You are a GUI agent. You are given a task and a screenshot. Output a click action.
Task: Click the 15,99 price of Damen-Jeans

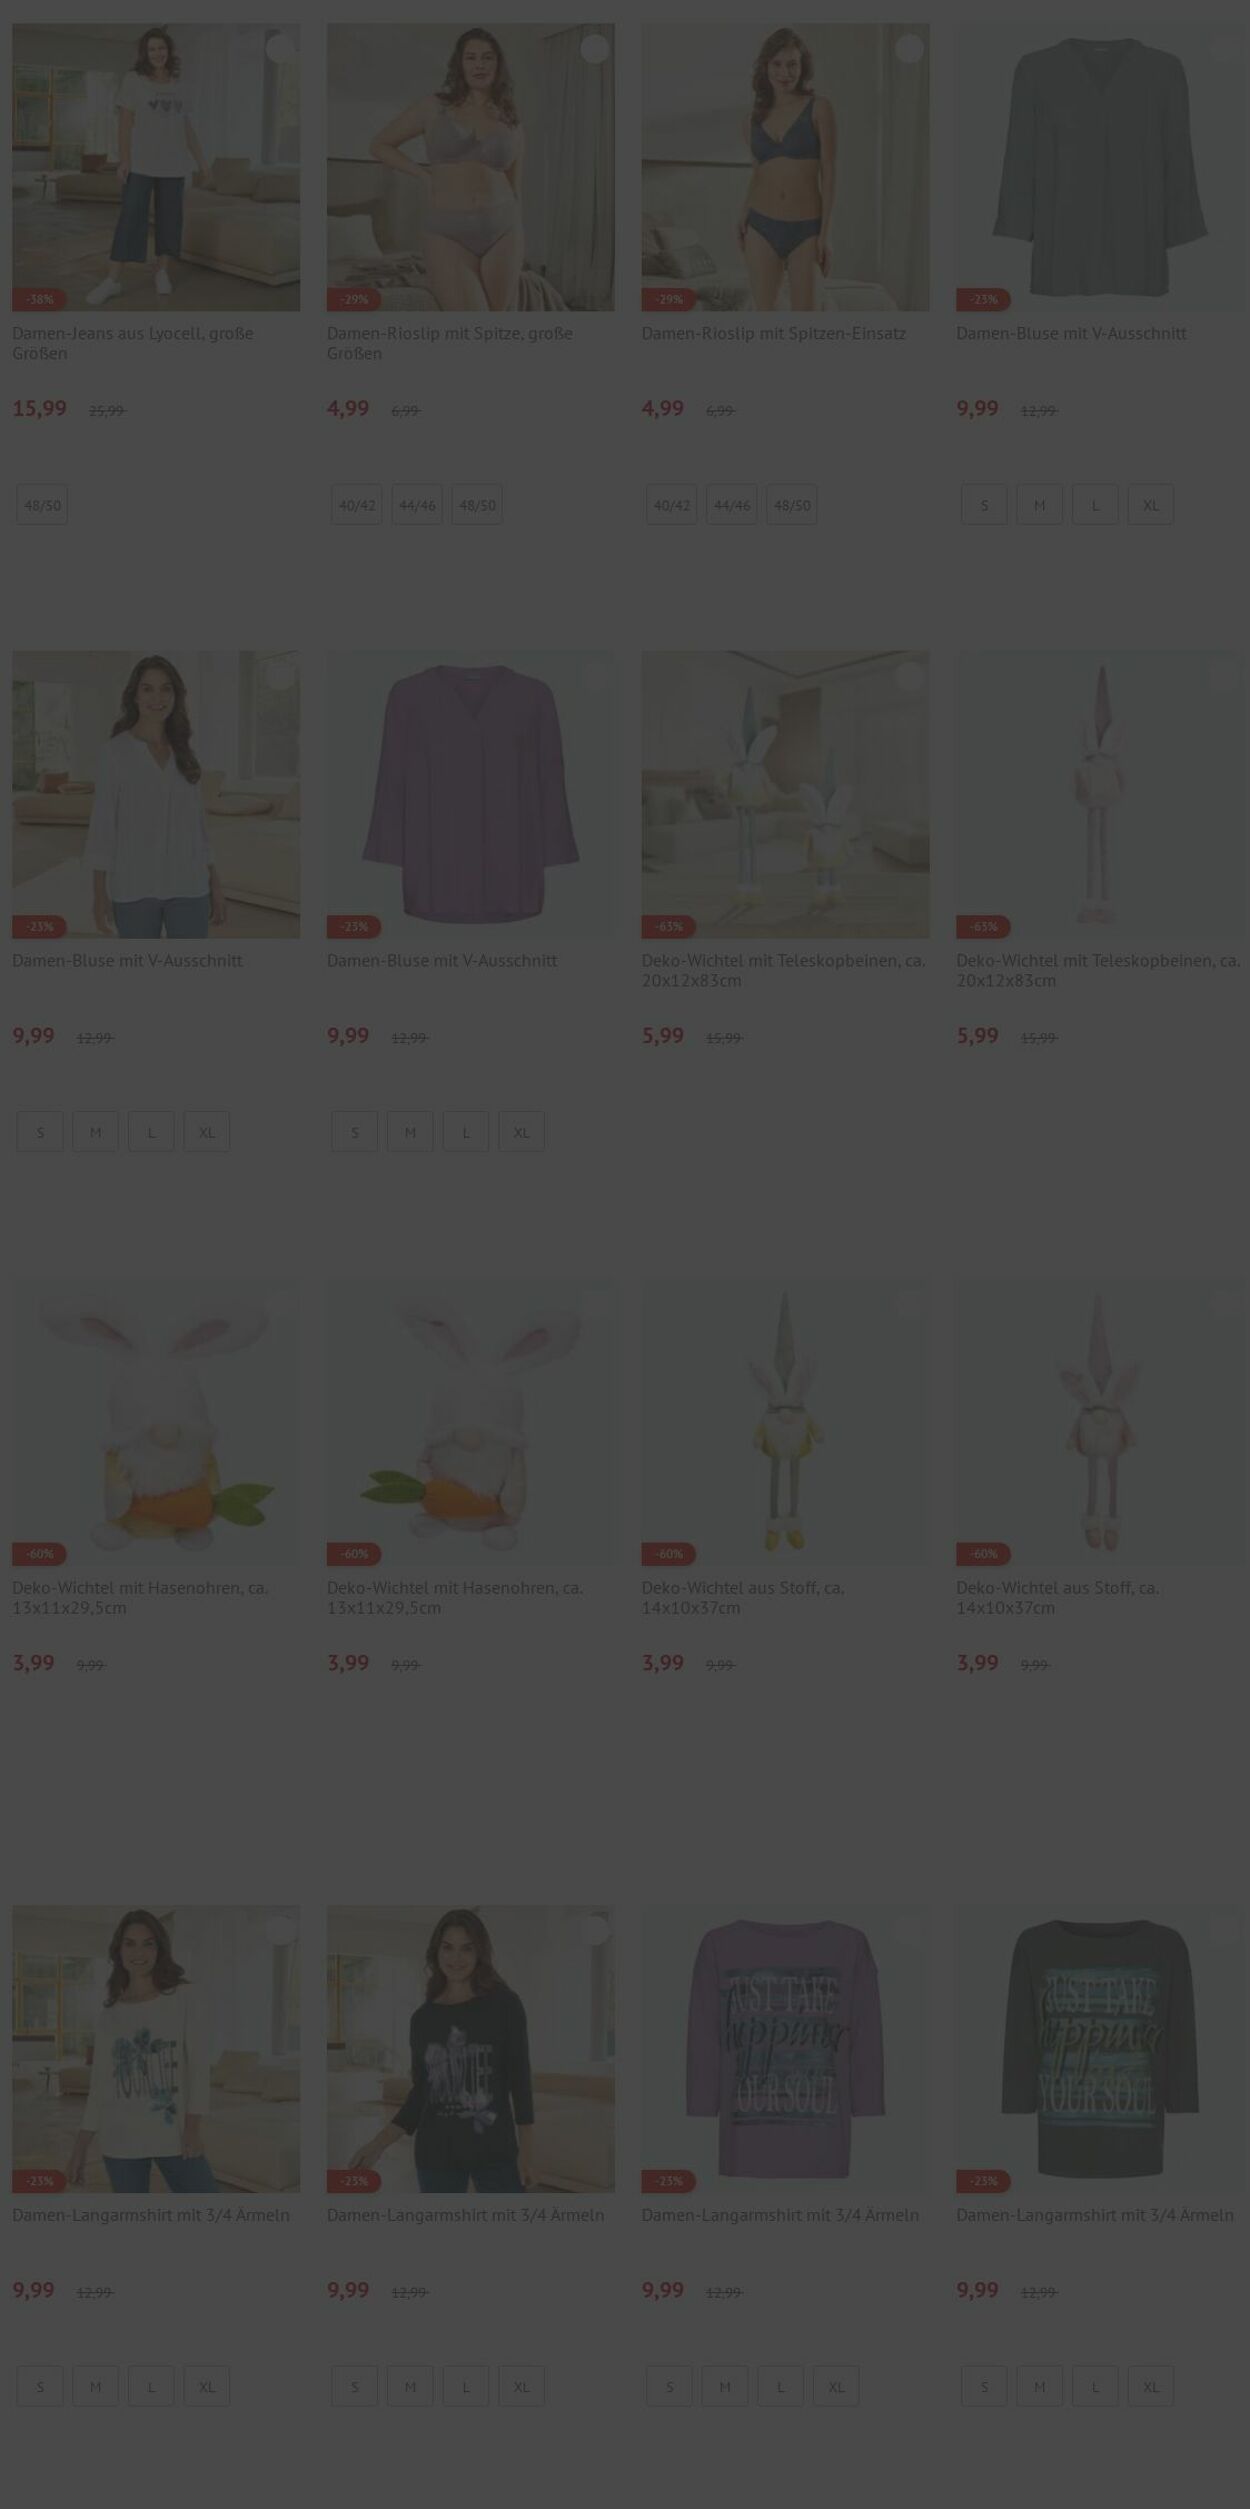pos(40,409)
